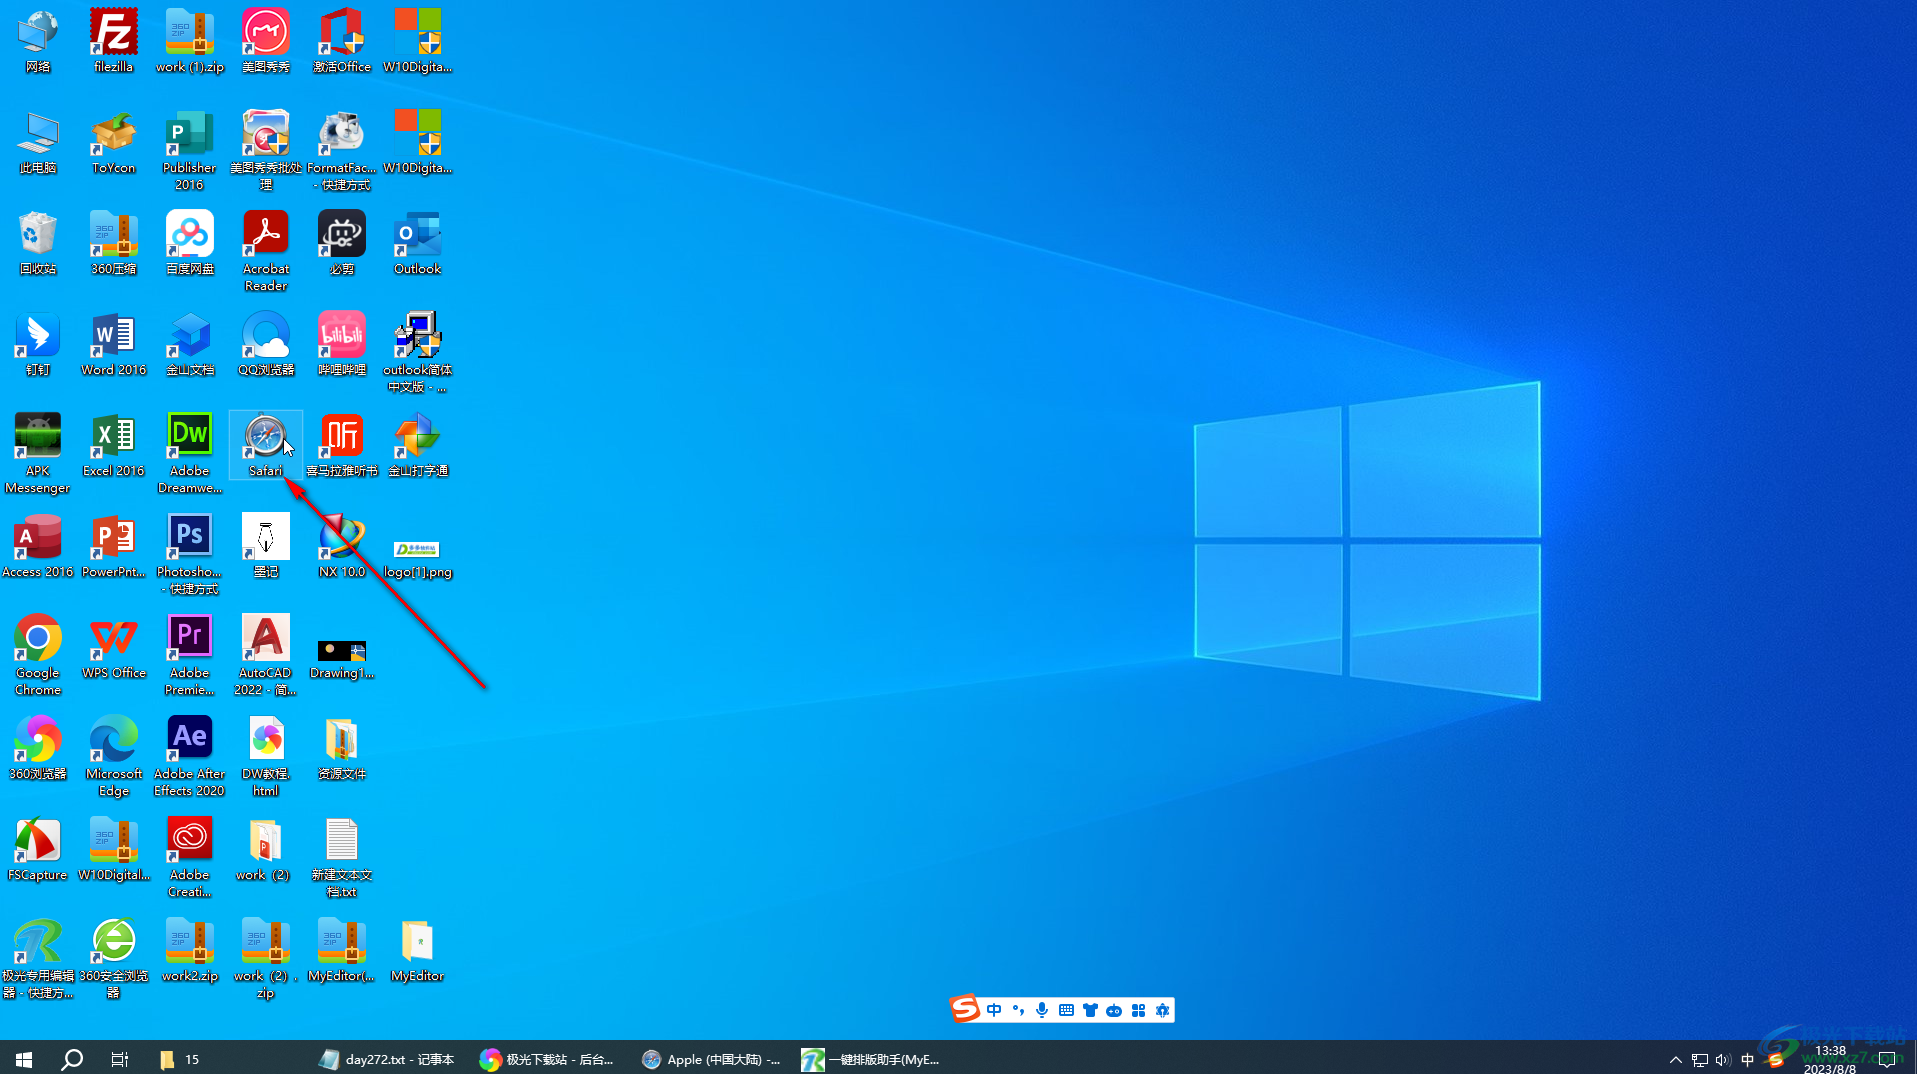
Task: Open the taskbar folder labeled 15
Action: pyautogui.click(x=180, y=1059)
